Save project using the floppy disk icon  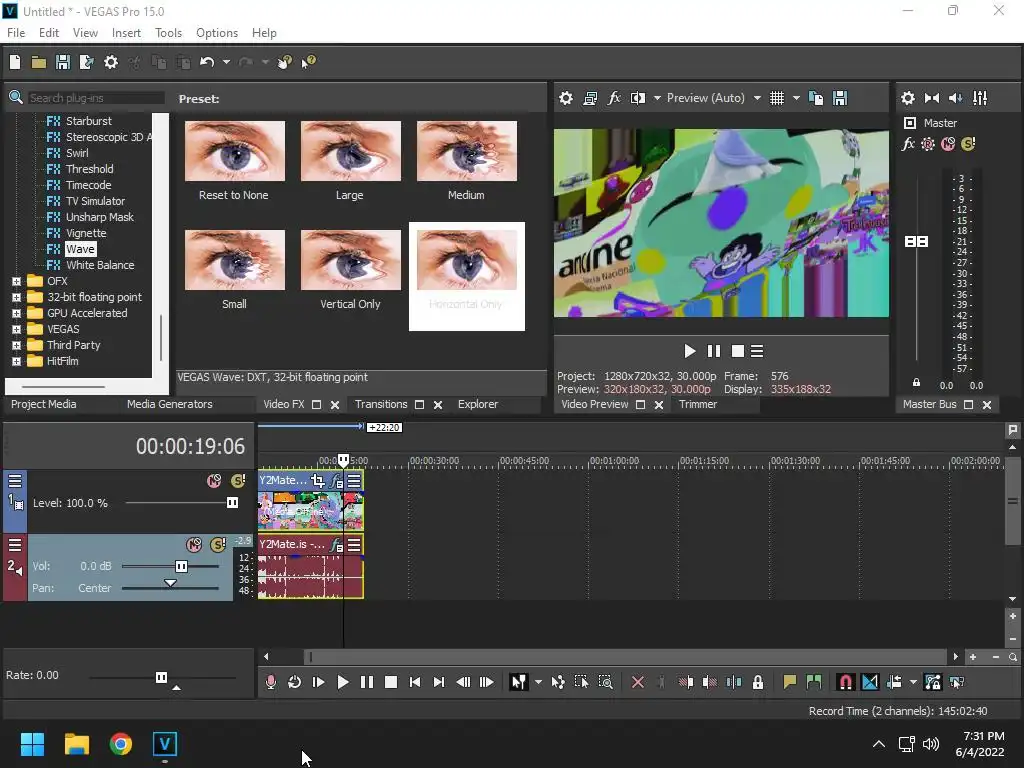coord(63,62)
